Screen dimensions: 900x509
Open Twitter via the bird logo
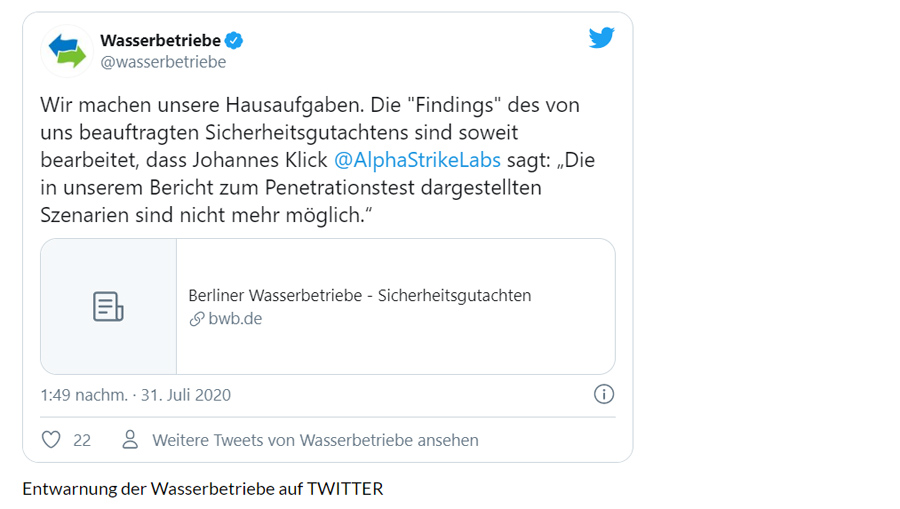[x=601, y=39]
